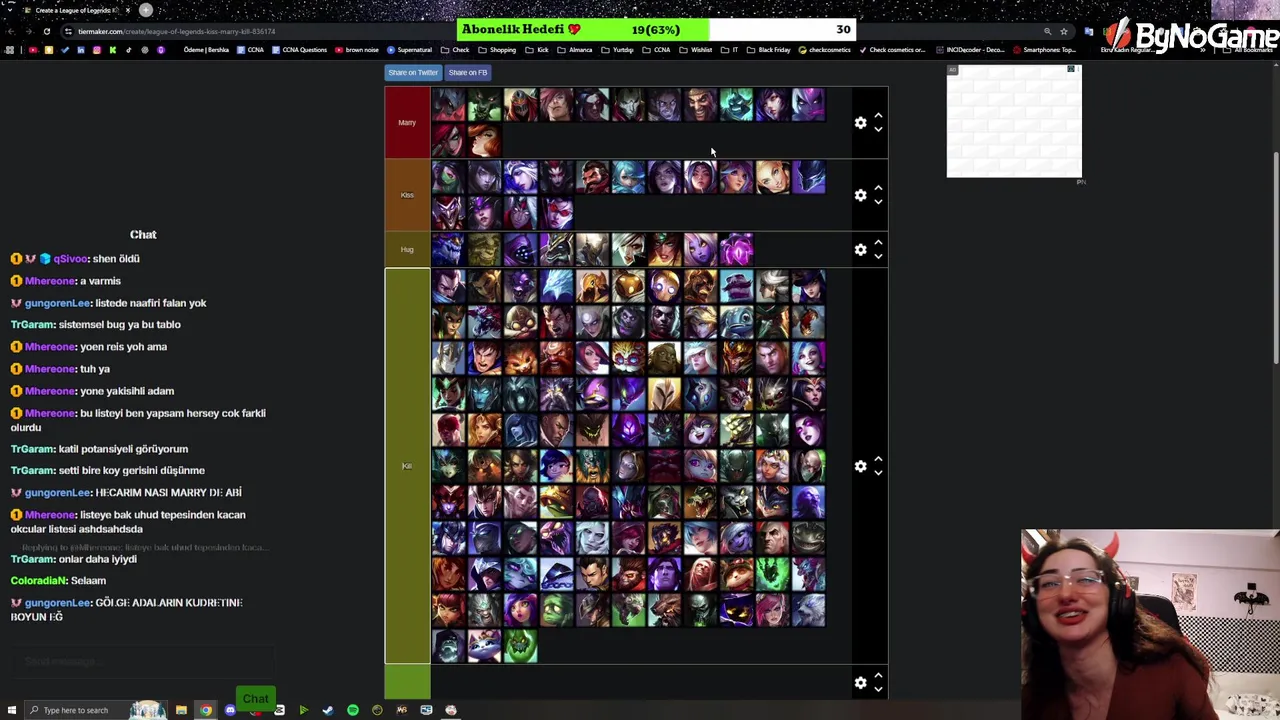
Task: Select the Kill tier label
Action: tap(407, 466)
